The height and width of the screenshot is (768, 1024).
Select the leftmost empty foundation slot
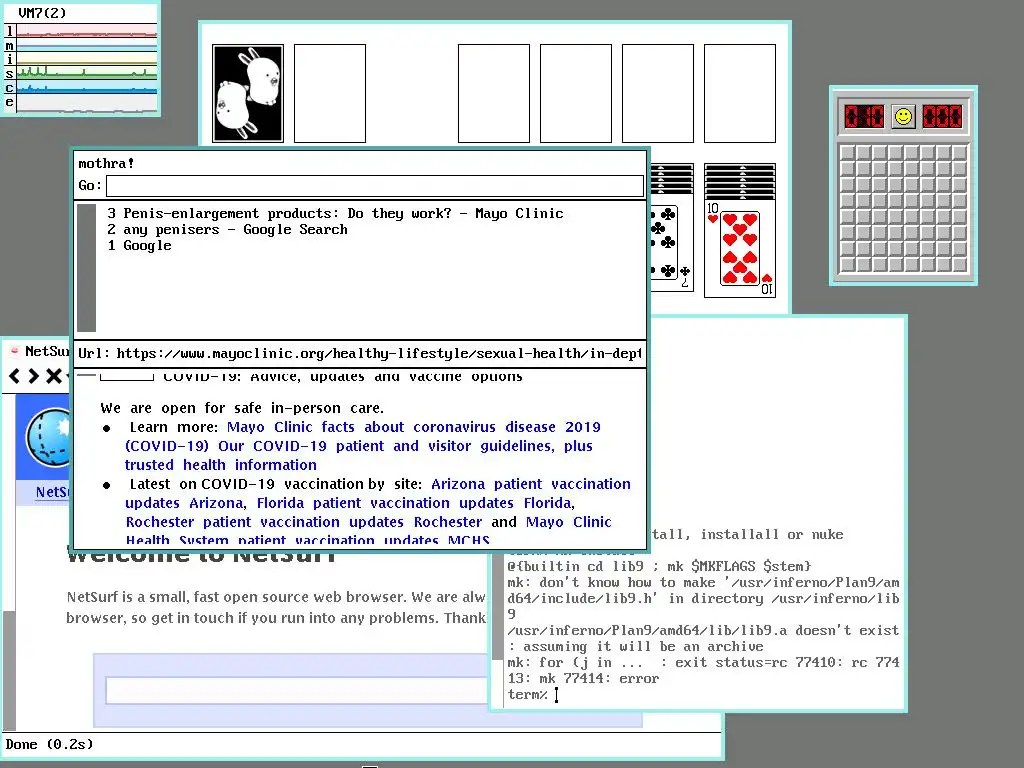pos(494,93)
